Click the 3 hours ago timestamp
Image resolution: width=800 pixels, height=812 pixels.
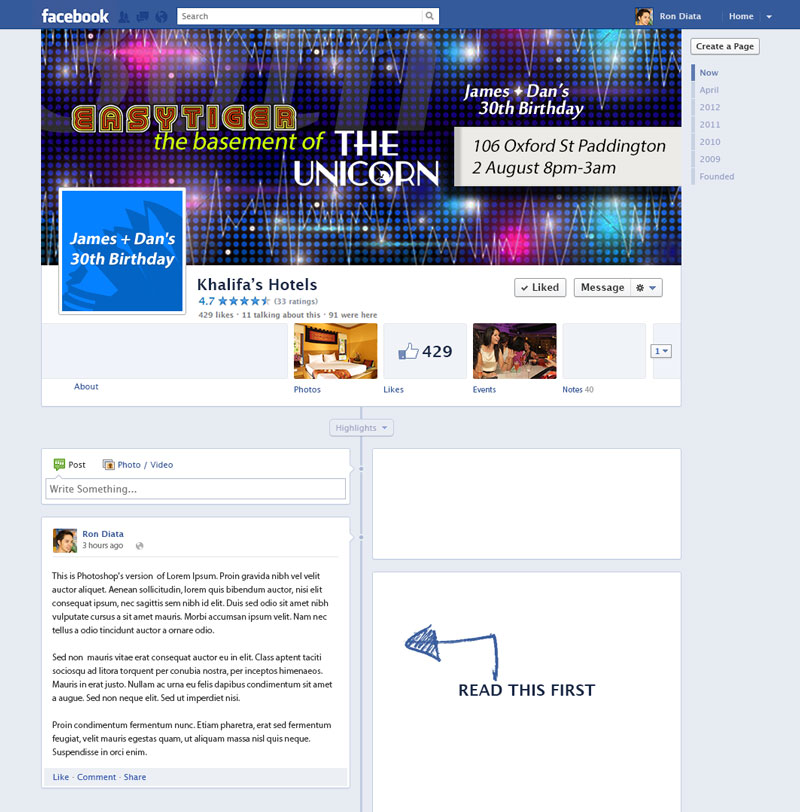tap(103, 545)
